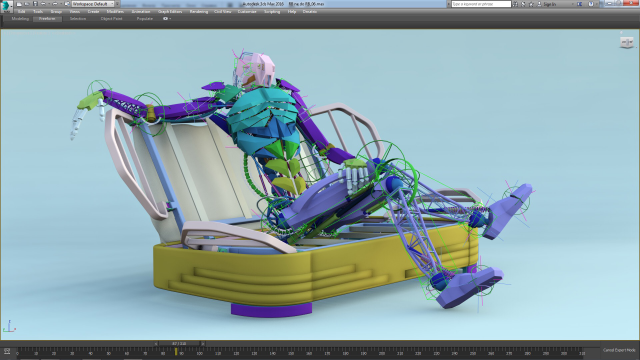
Task: Click the Project Folder icon
Action: [x=67, y=4]
